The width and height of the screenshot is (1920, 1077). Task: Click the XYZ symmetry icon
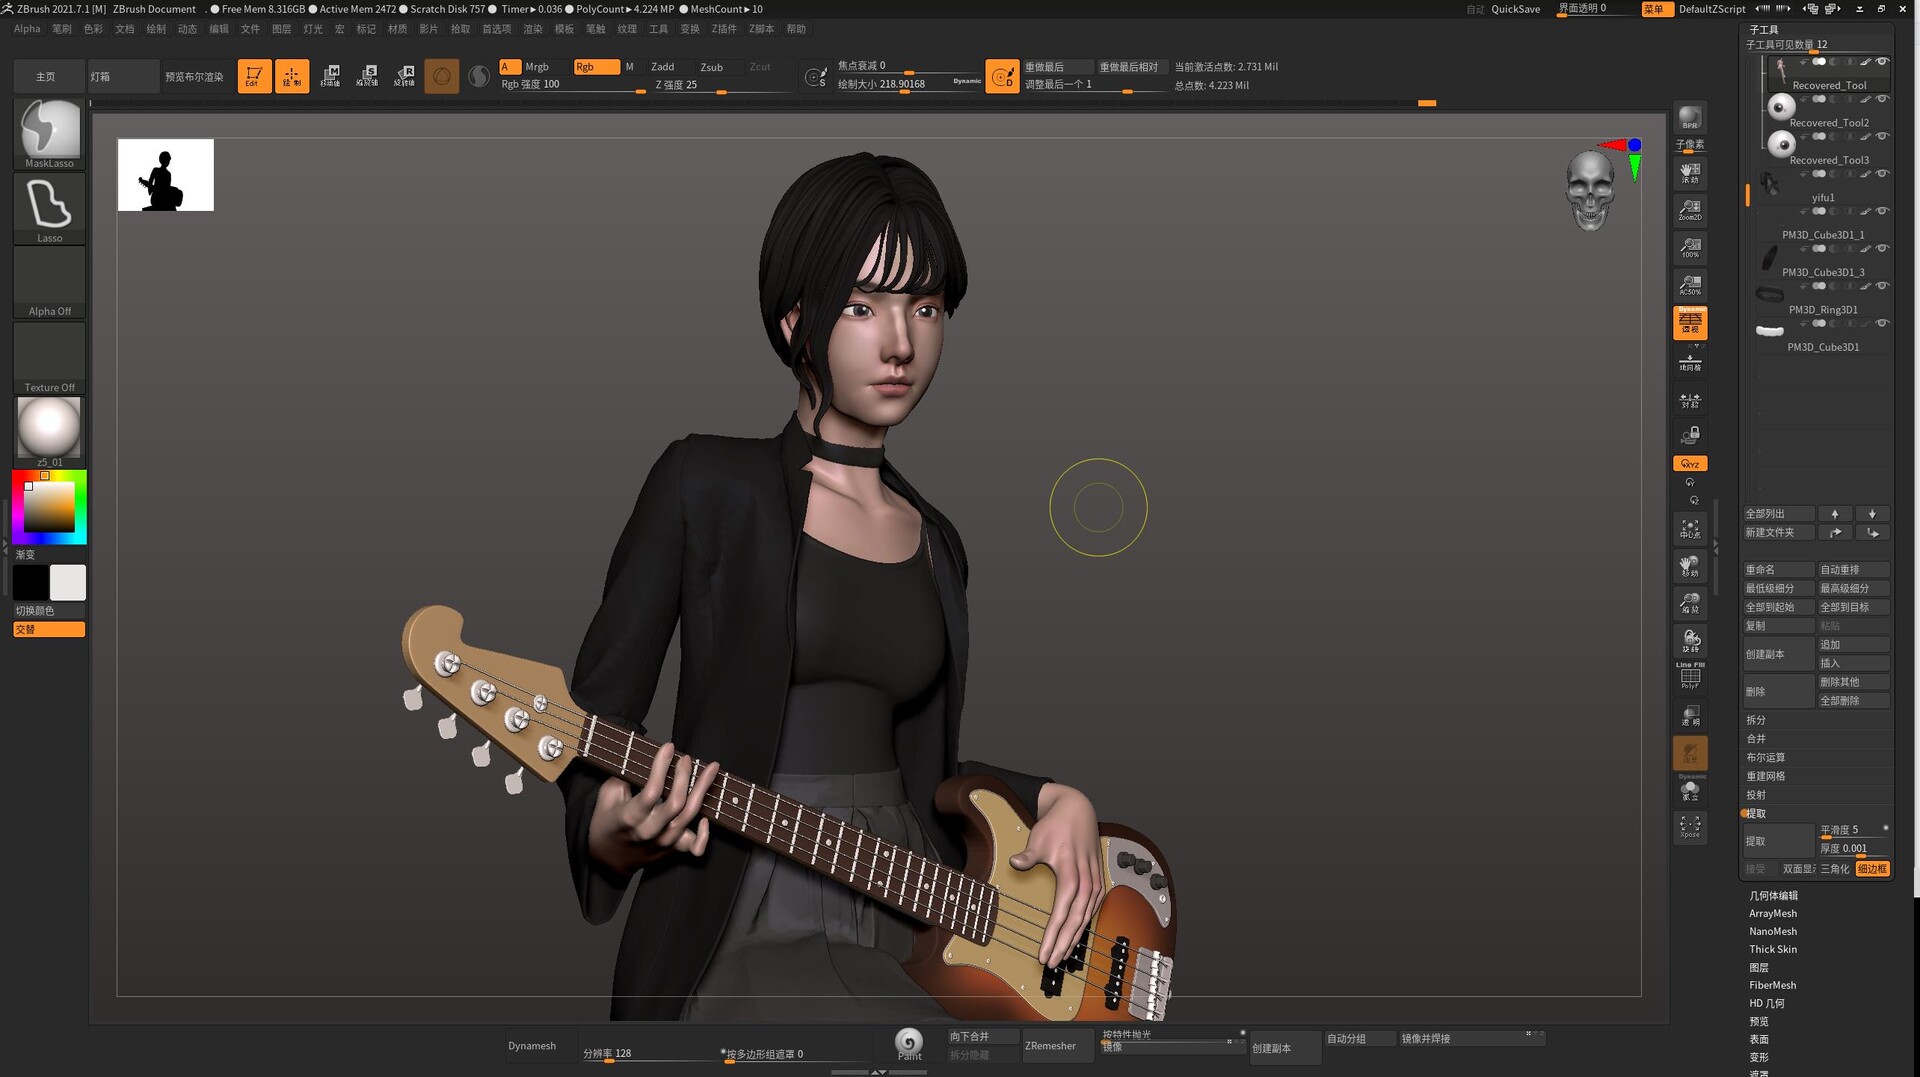(x=1689, y=463)
